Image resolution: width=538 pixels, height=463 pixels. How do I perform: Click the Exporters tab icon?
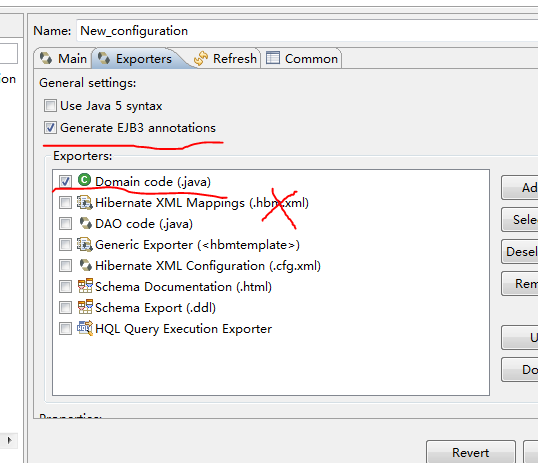[x=104, y=58]
